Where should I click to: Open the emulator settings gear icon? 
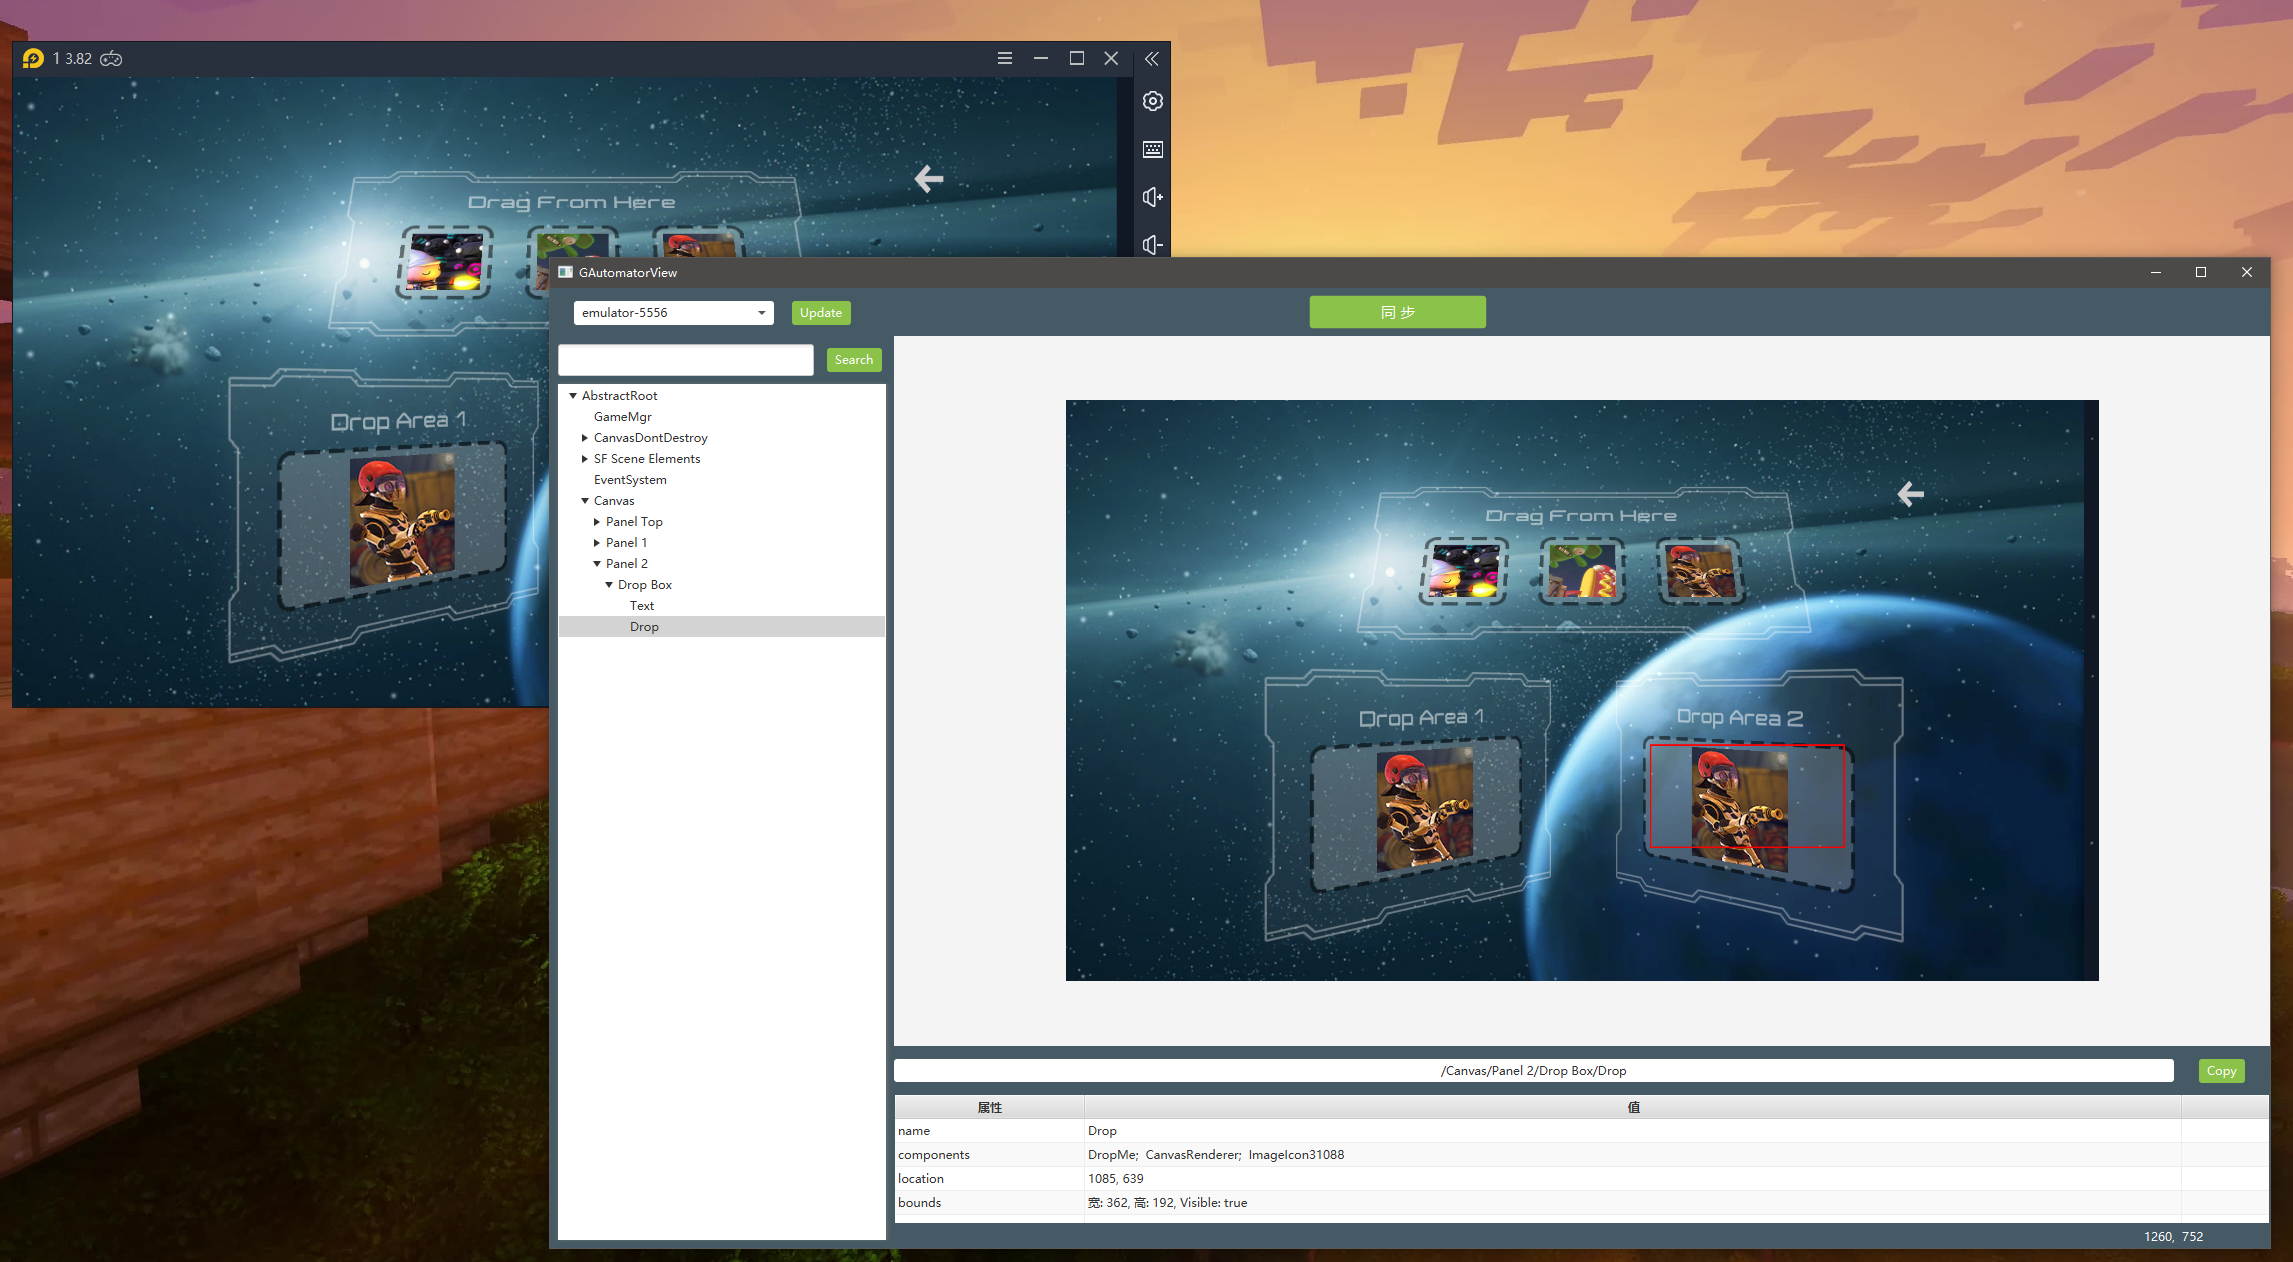point(1152,102)
